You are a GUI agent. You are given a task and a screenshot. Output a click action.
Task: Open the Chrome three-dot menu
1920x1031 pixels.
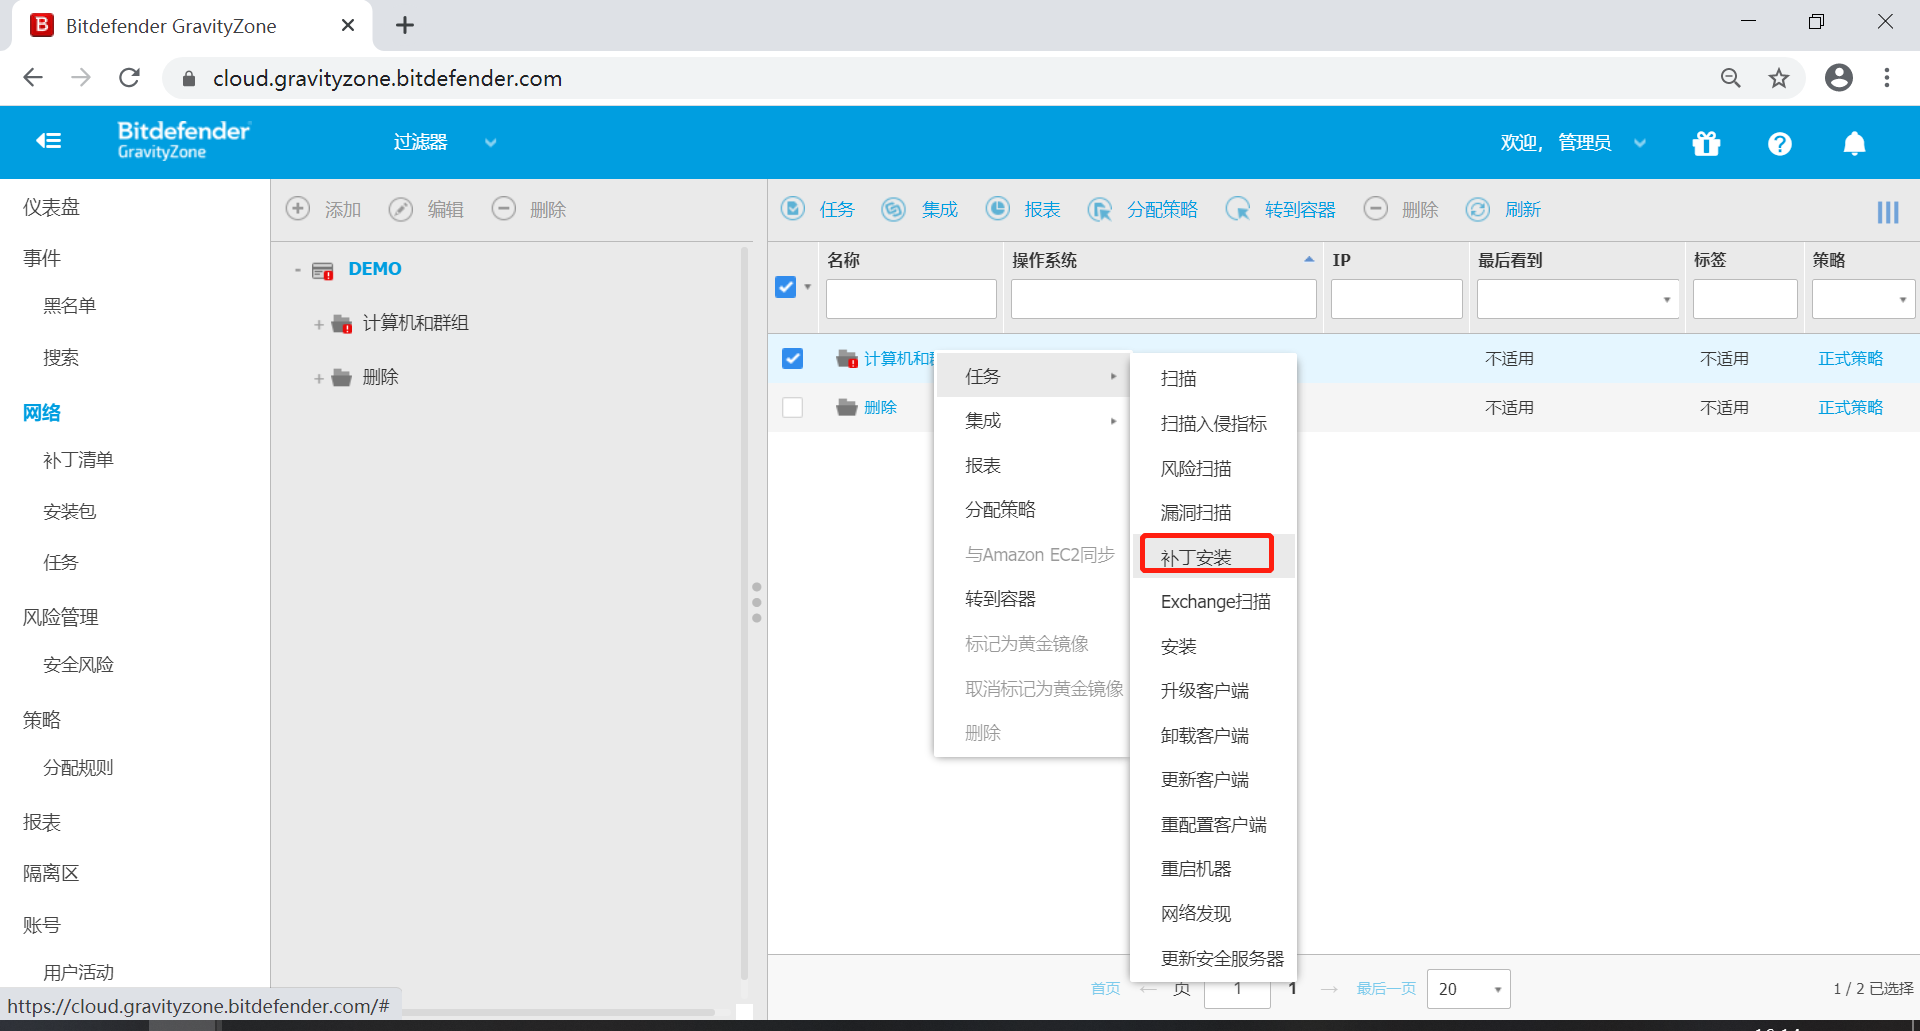click(x=1887, y=78)
